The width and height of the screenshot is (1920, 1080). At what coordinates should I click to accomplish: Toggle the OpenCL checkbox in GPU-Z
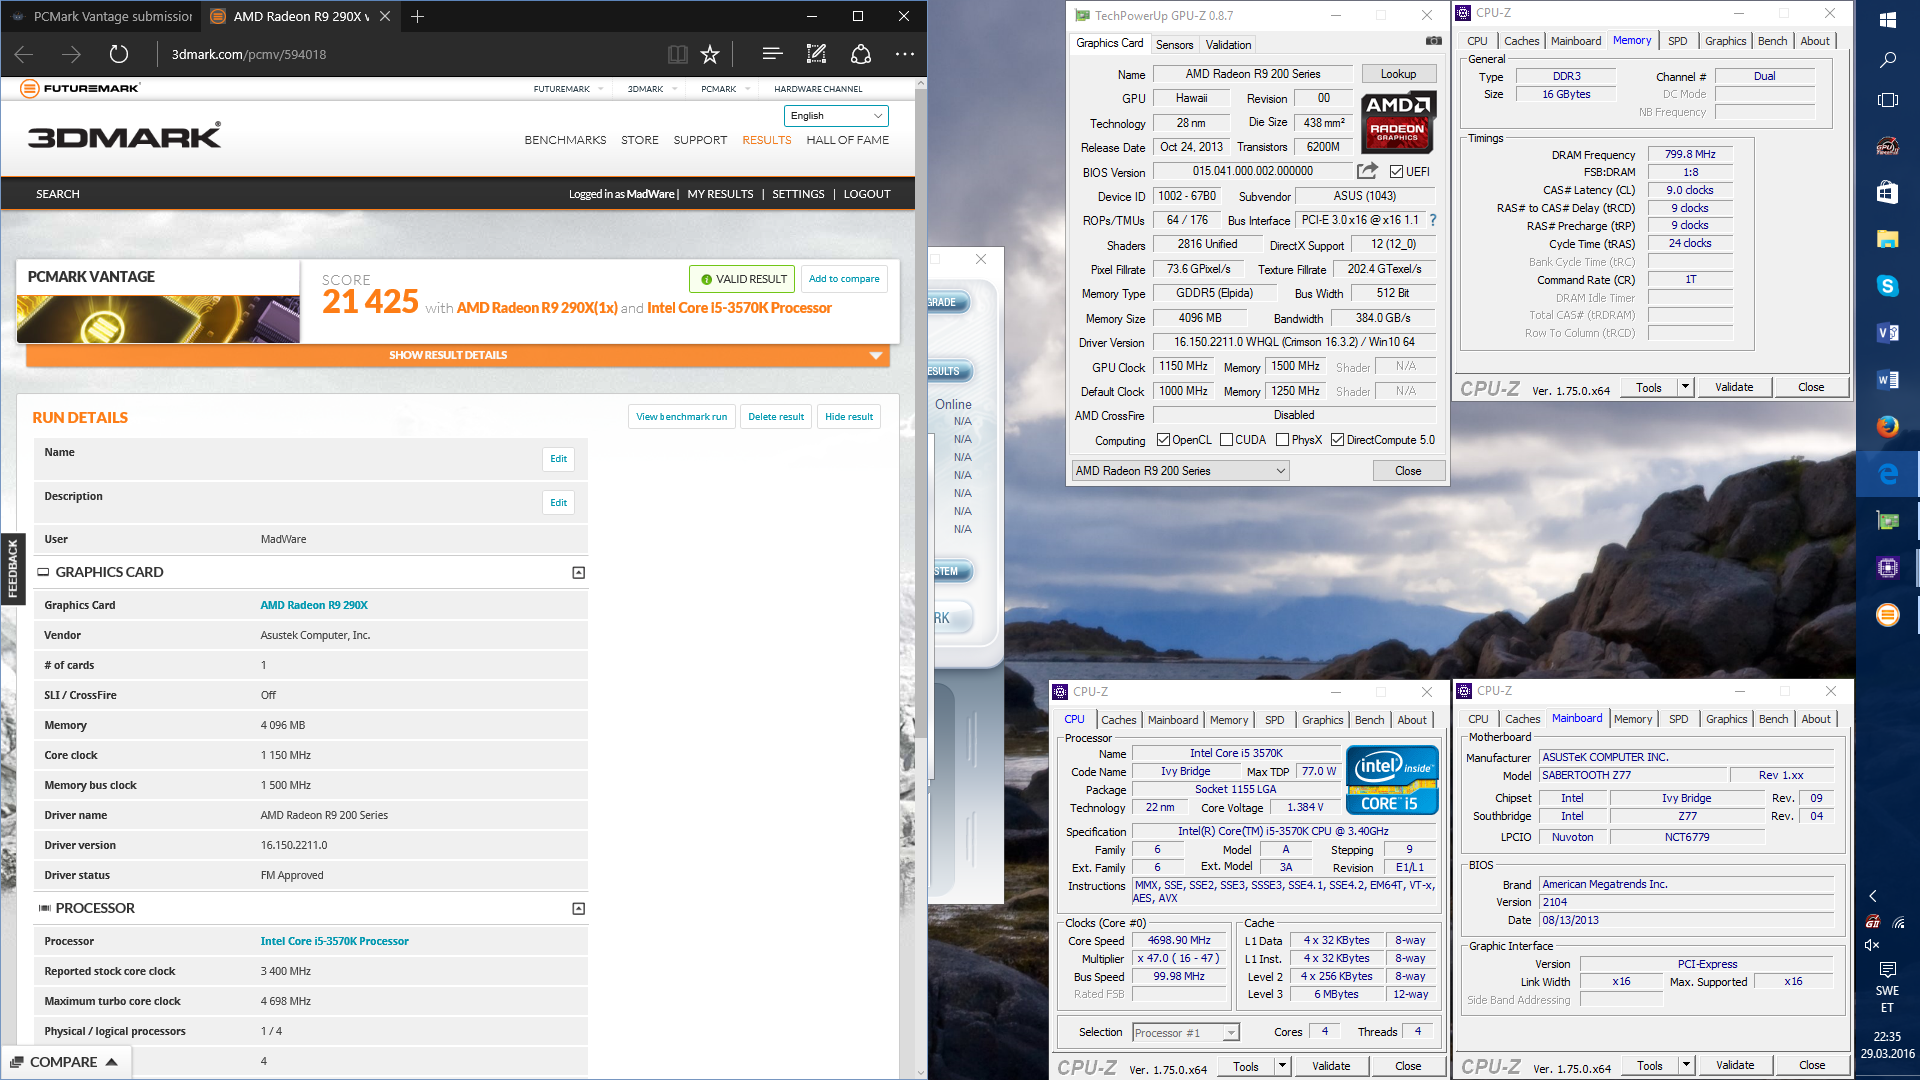(x=1163, y=440)
